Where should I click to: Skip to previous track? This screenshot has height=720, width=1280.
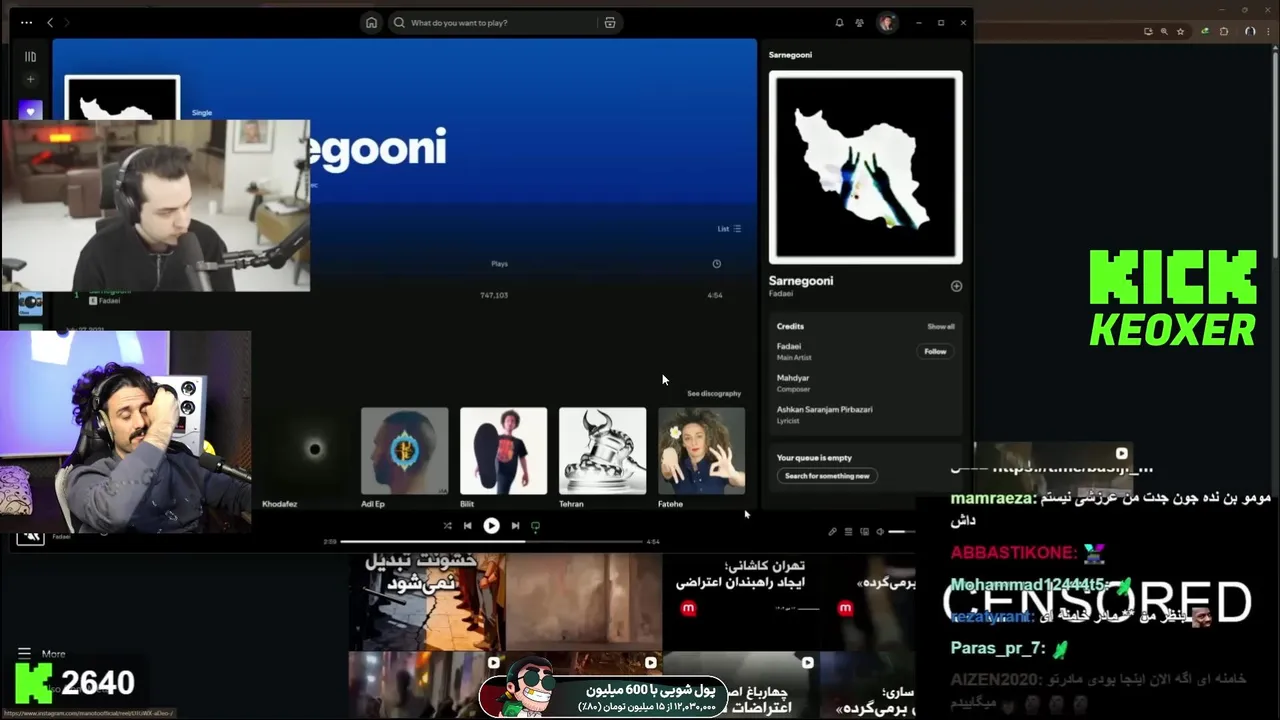(x=467, y=526)
